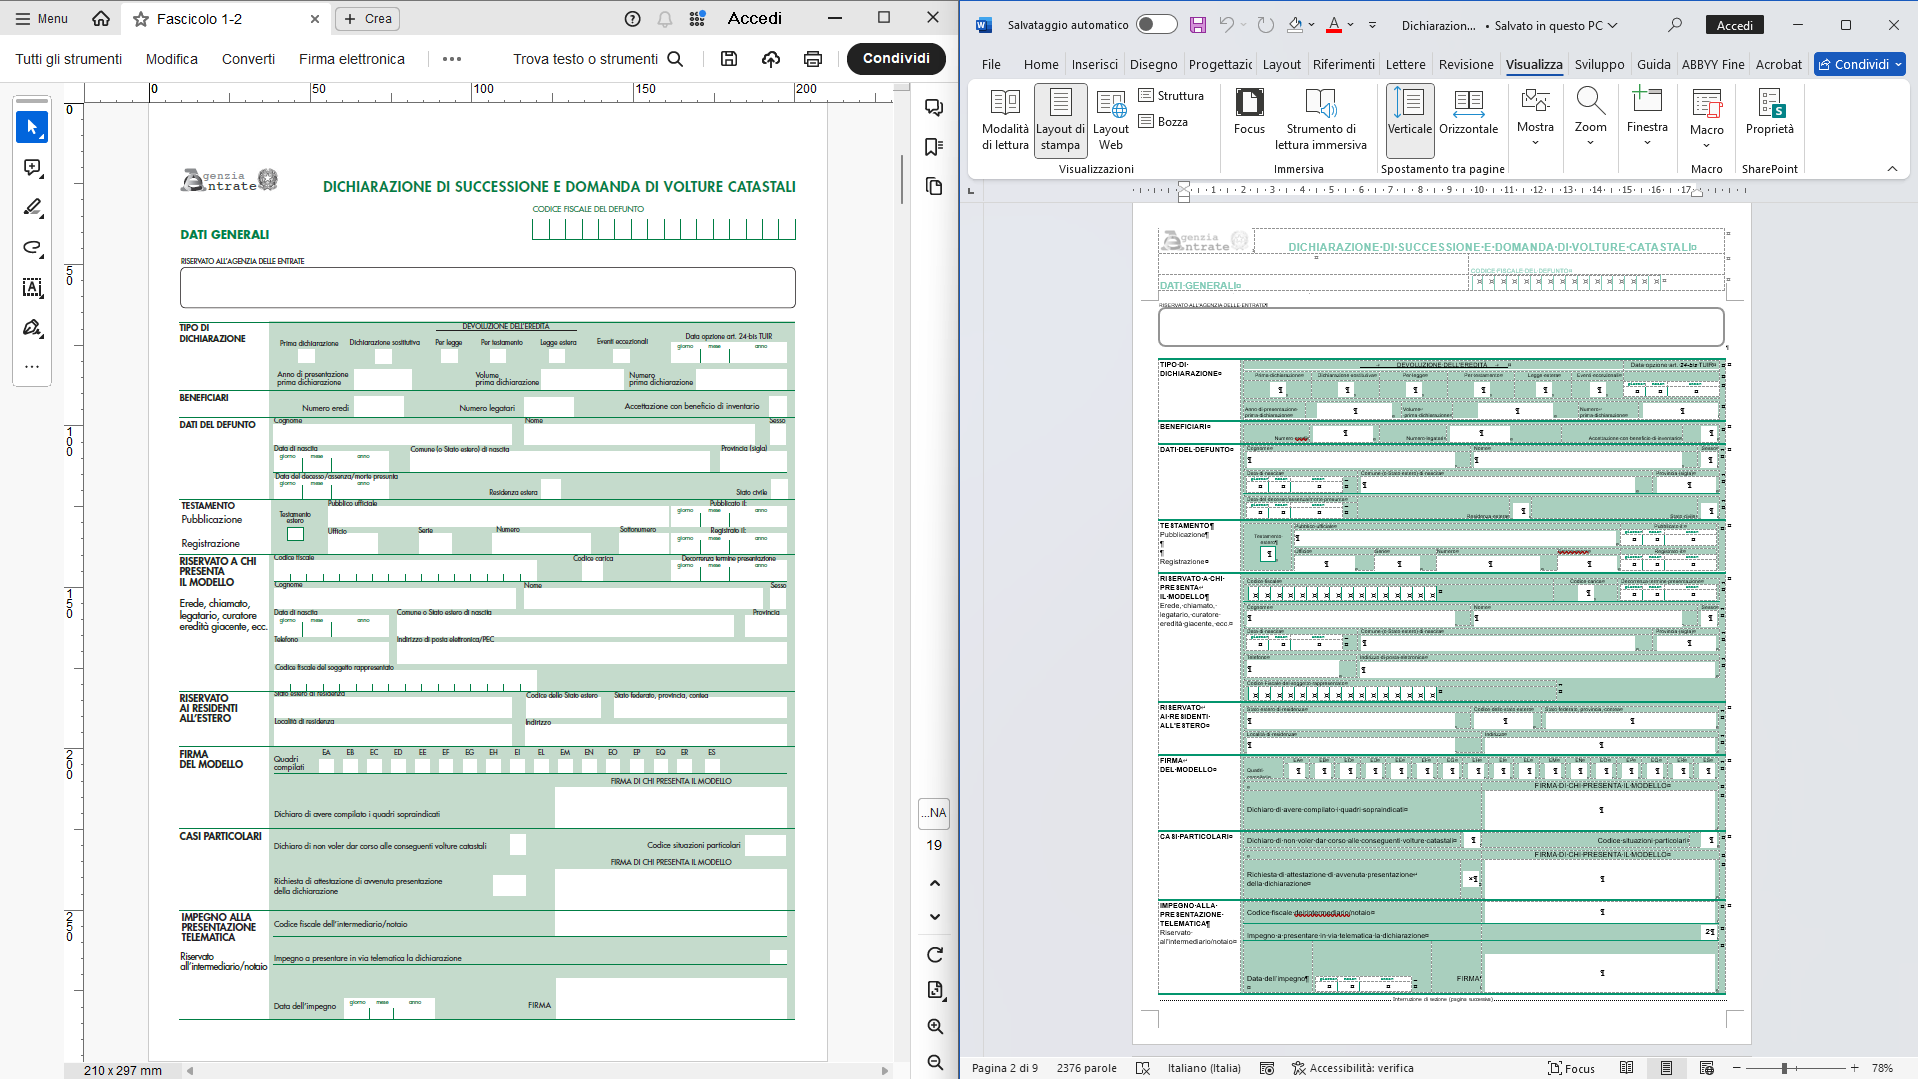The height and width of the screenshot is (1079, 1918).
Task: Go to previous PDF page arrow
Action: (x=935, y=883)
